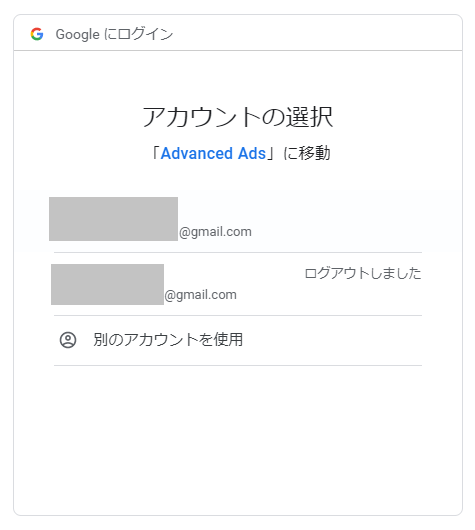475x530 pixels.
Task: Click the empty area below the account list
Action: pos(238,439)
